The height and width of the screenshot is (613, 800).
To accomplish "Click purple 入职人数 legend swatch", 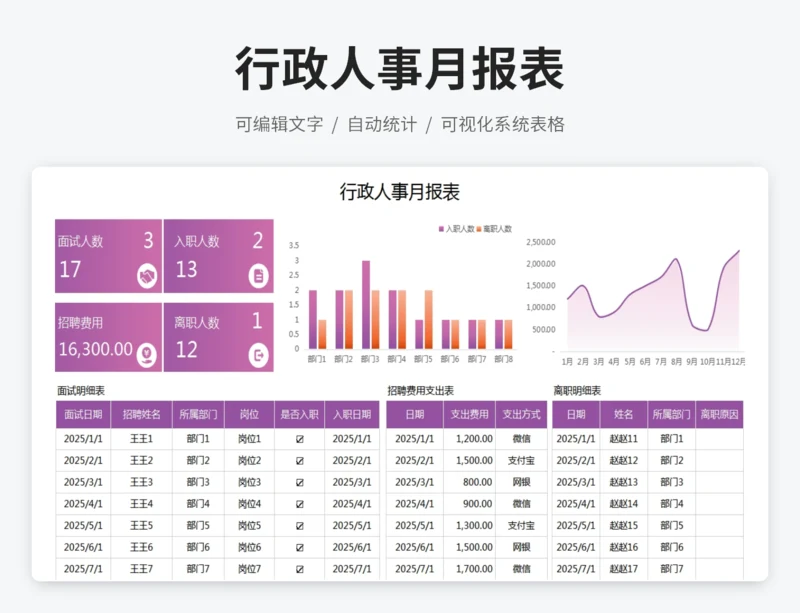I will click(441, 229).
